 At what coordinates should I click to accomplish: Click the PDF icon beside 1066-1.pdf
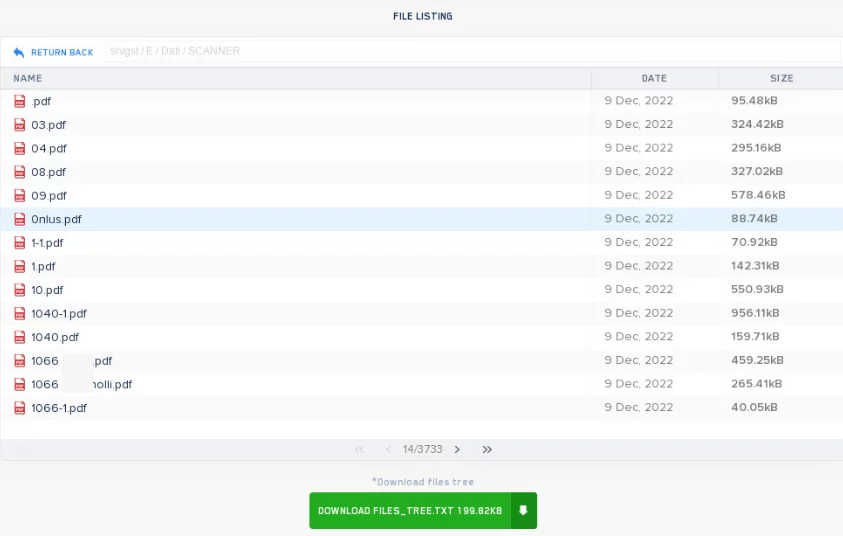click(x=19, y=408)
